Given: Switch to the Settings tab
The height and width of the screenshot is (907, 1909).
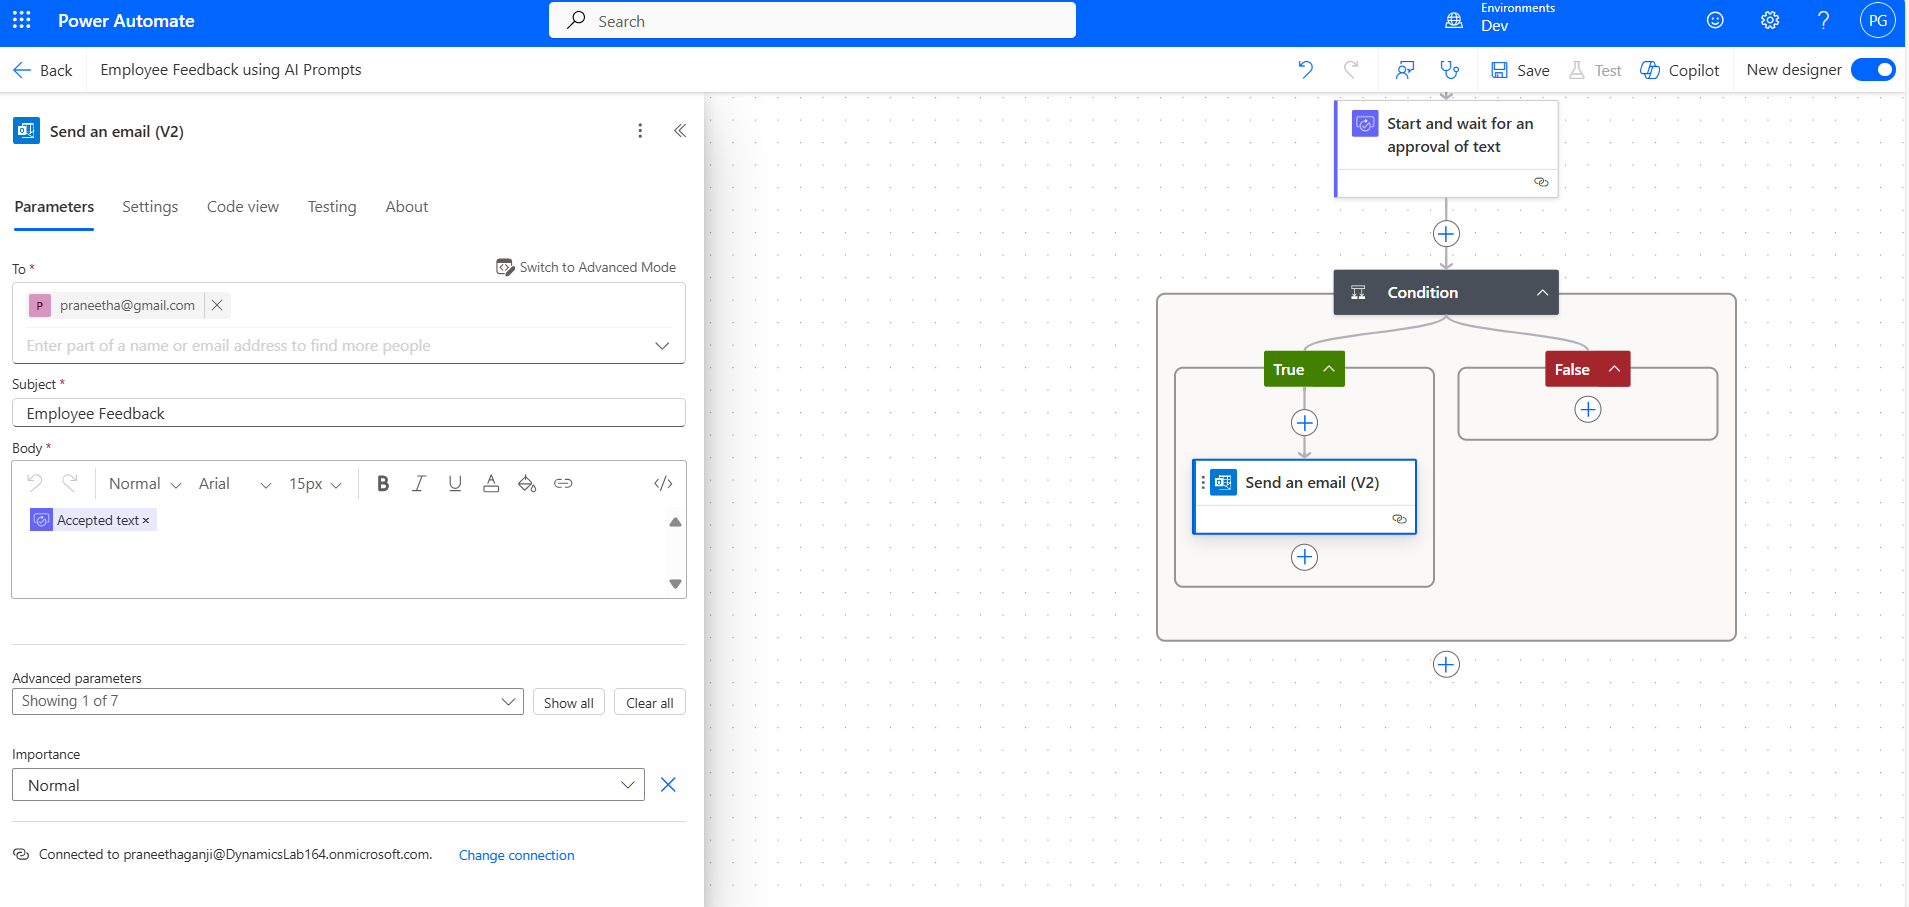Looking at the screenshot, I should click(x=150, y=207).
